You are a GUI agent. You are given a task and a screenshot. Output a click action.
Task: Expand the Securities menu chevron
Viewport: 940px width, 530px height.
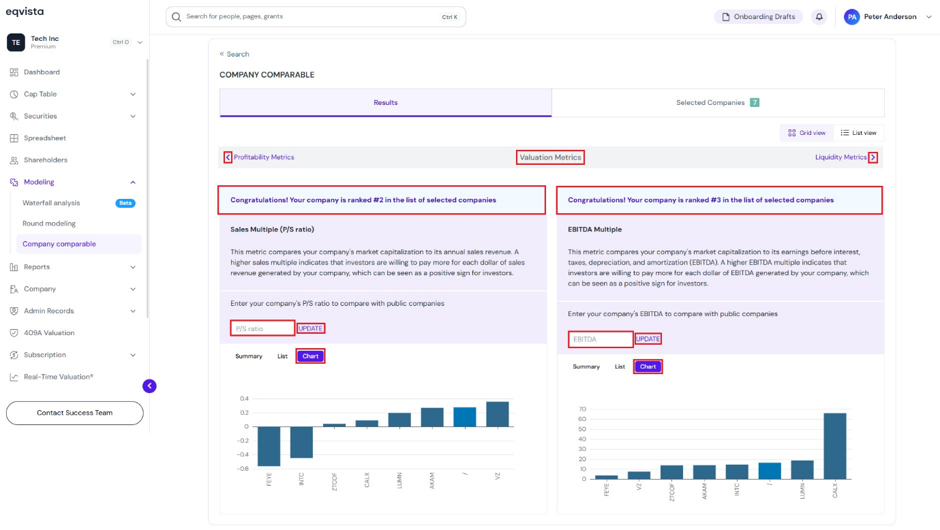coord(133,116)
